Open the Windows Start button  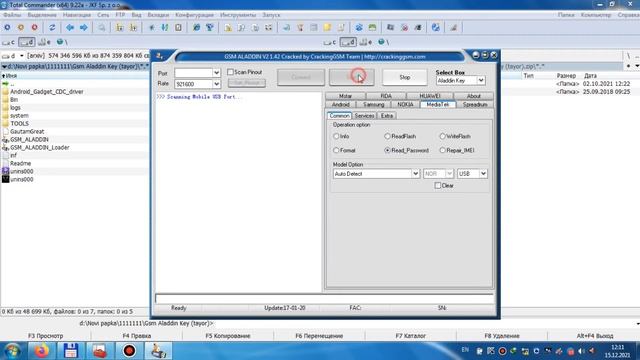(12, 351)
